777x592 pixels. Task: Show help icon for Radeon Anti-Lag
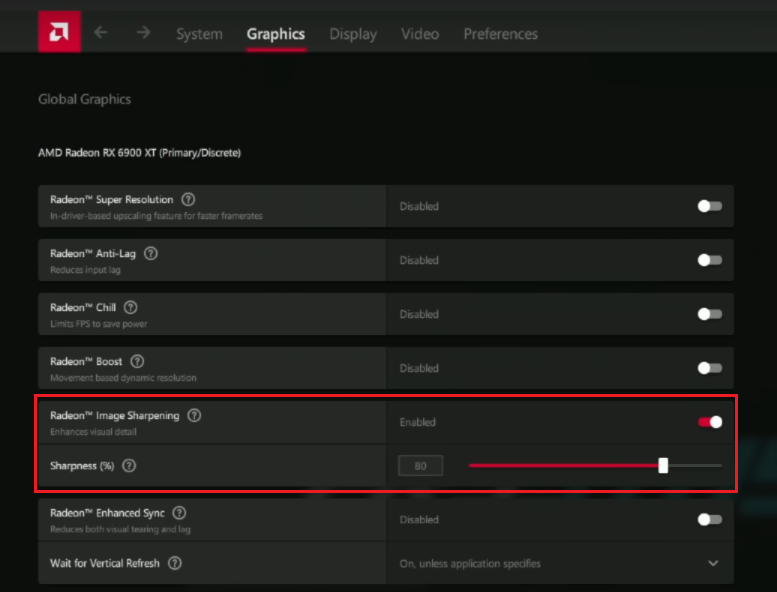(x=151, y=254)
